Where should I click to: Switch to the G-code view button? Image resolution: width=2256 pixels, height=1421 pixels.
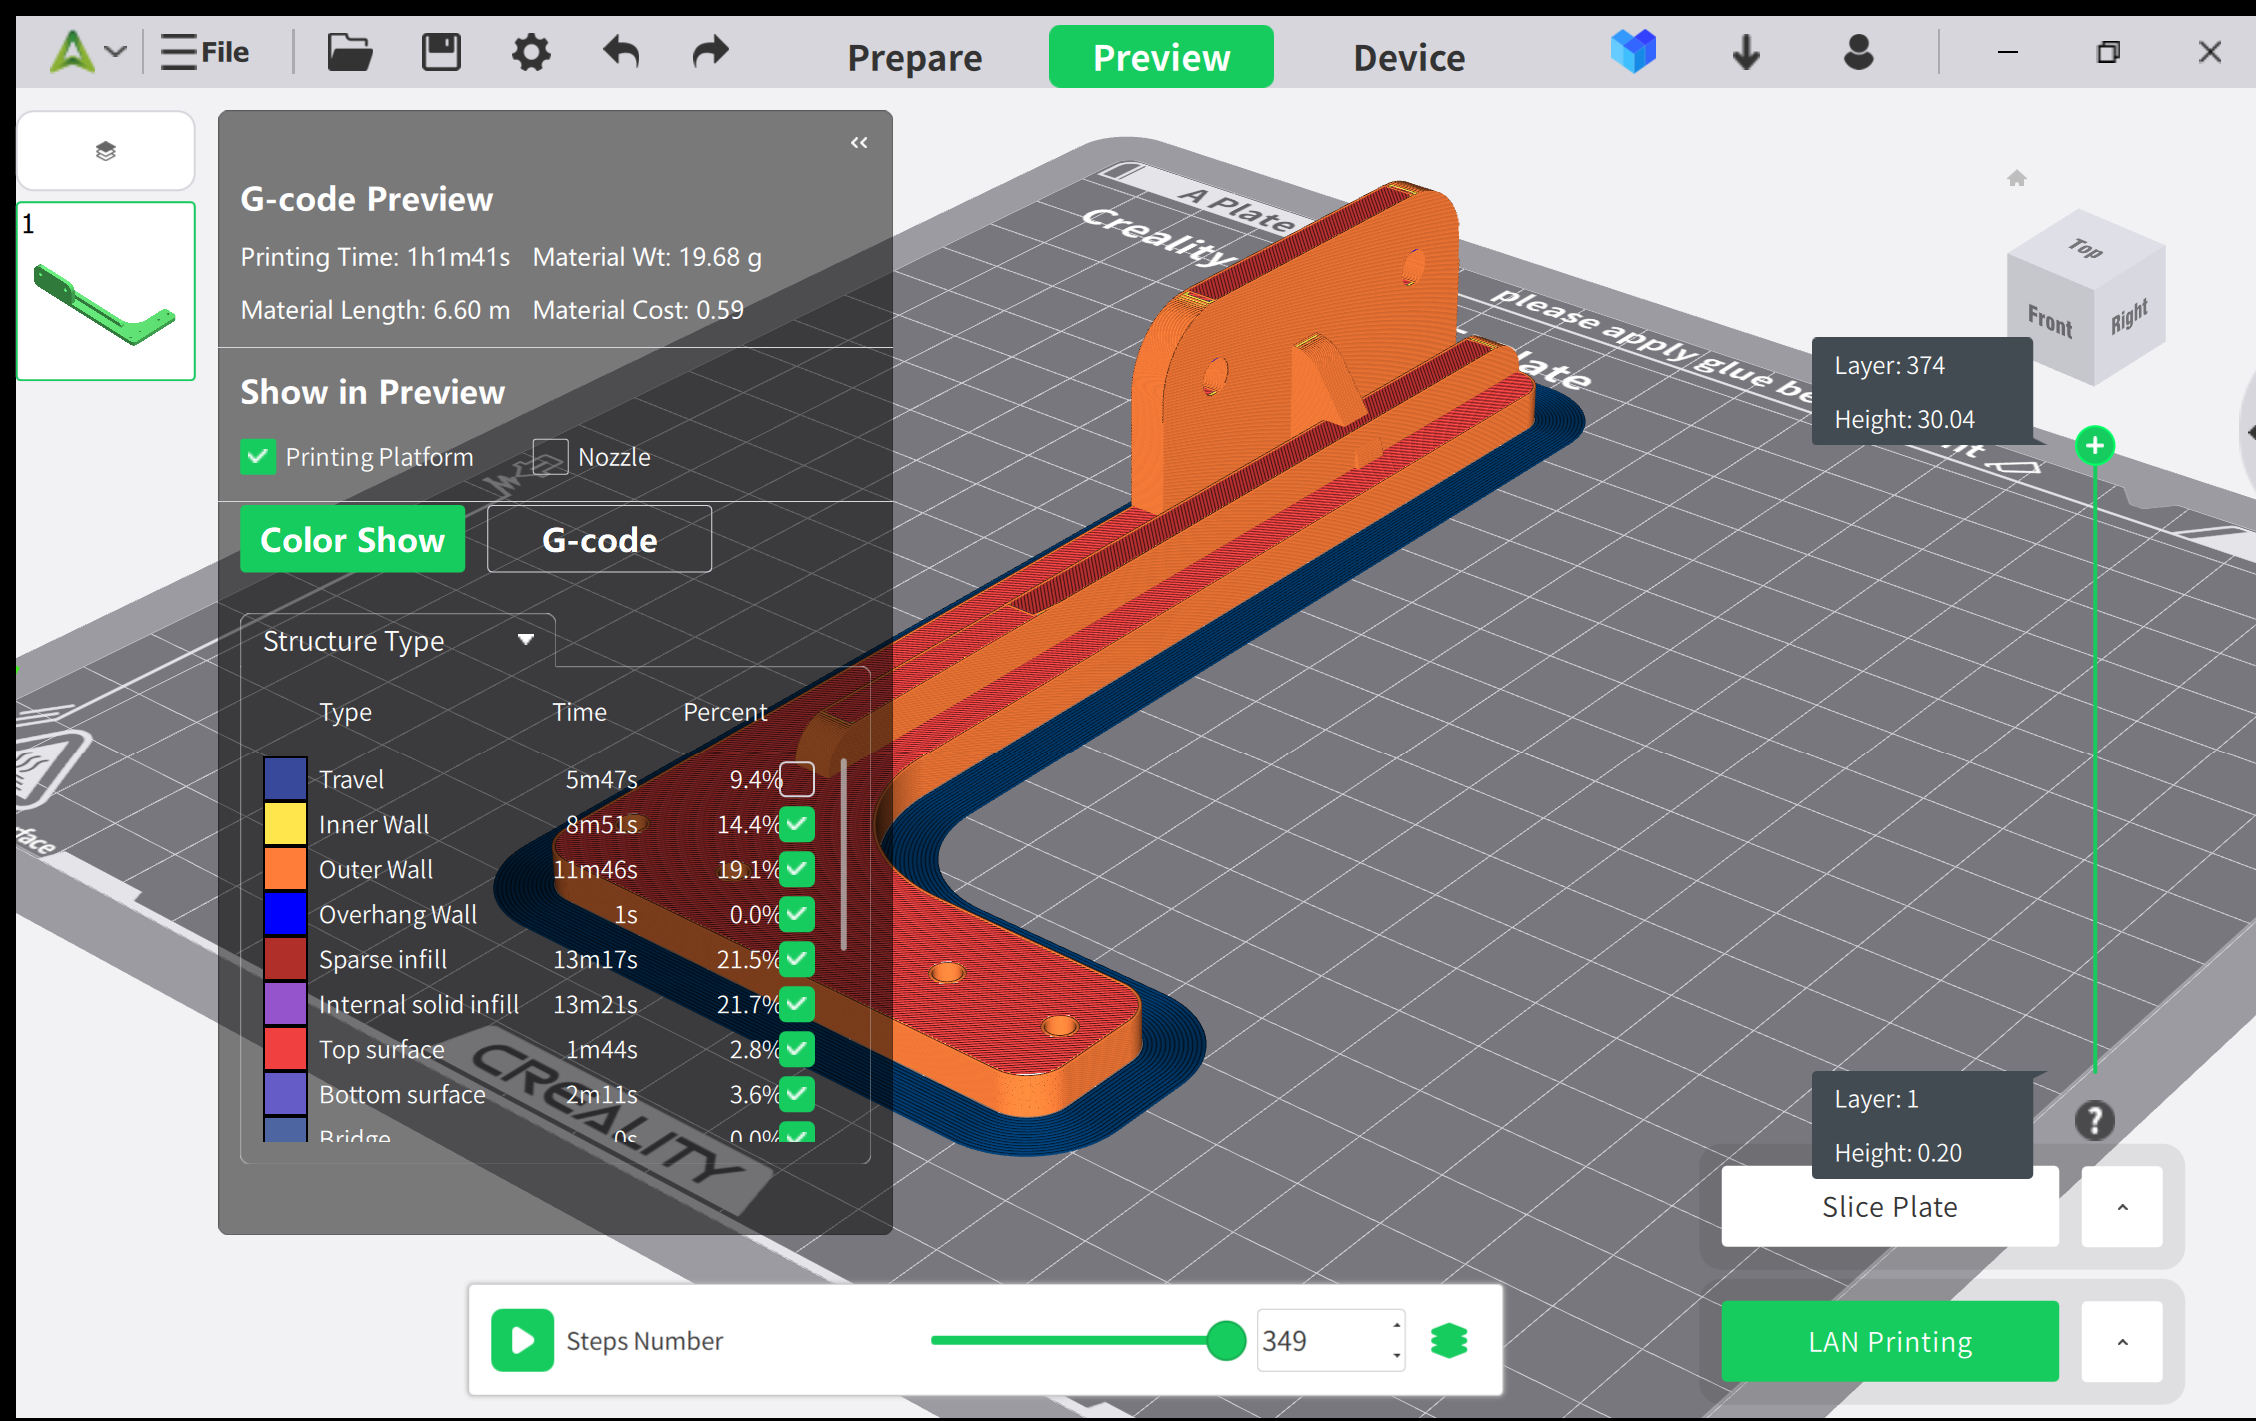(599, 540)
